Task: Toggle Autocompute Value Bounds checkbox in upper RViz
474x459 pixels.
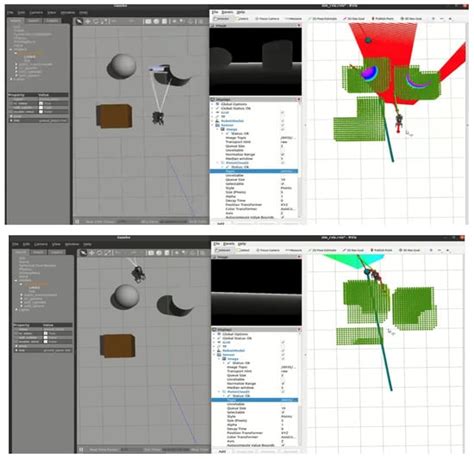Action: (282, 217)
